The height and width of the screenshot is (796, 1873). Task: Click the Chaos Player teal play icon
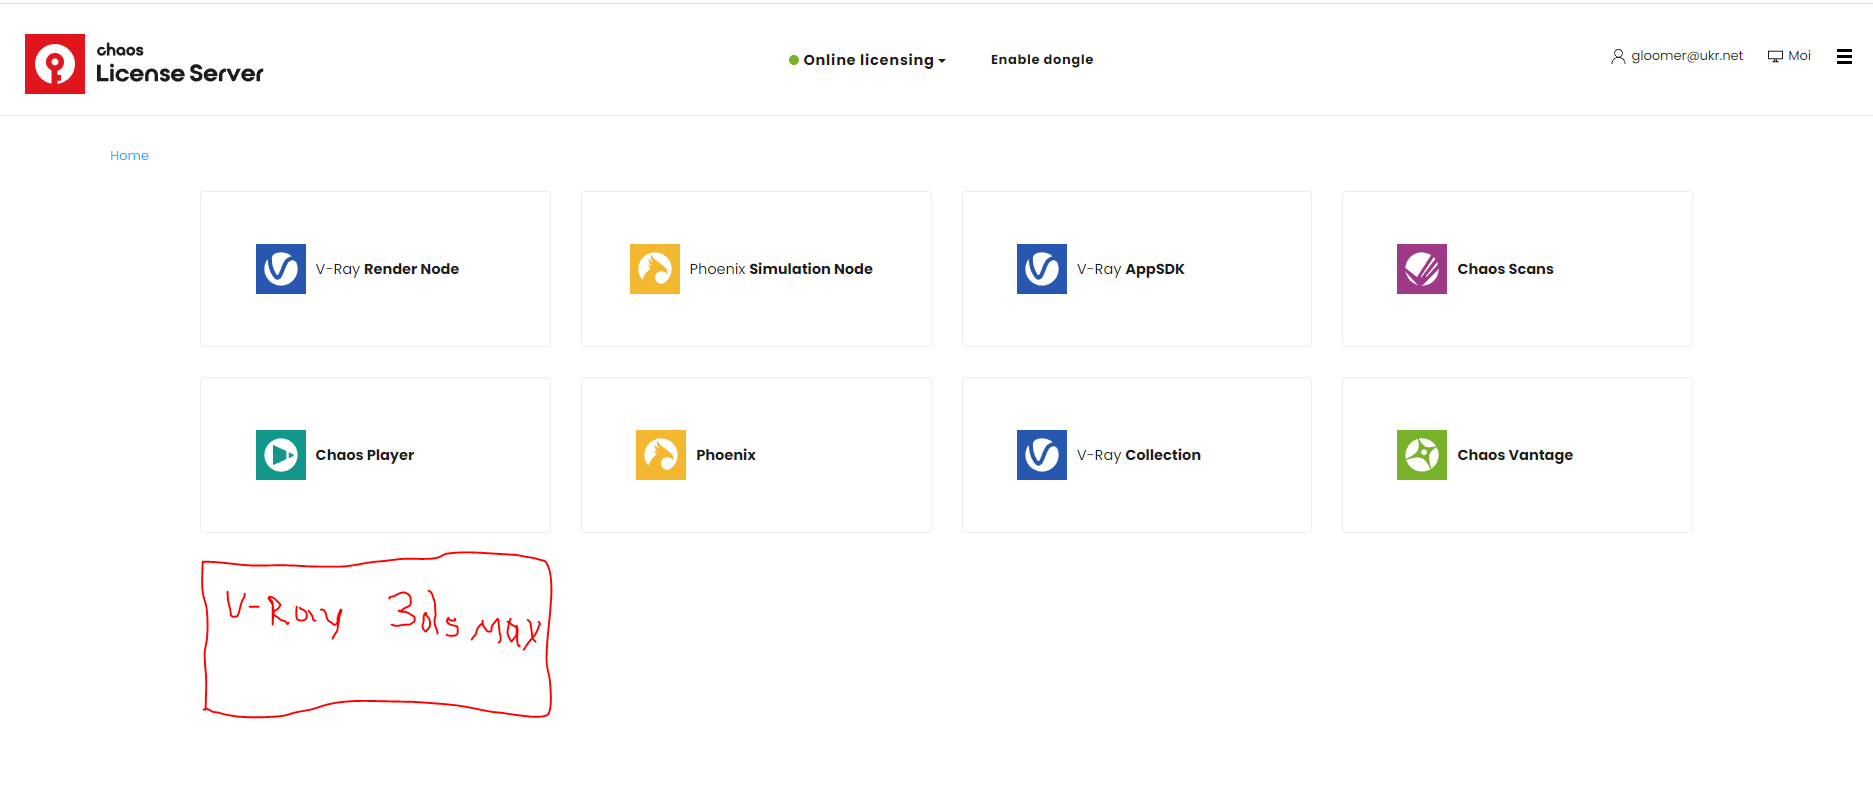[x=281, y=455]
